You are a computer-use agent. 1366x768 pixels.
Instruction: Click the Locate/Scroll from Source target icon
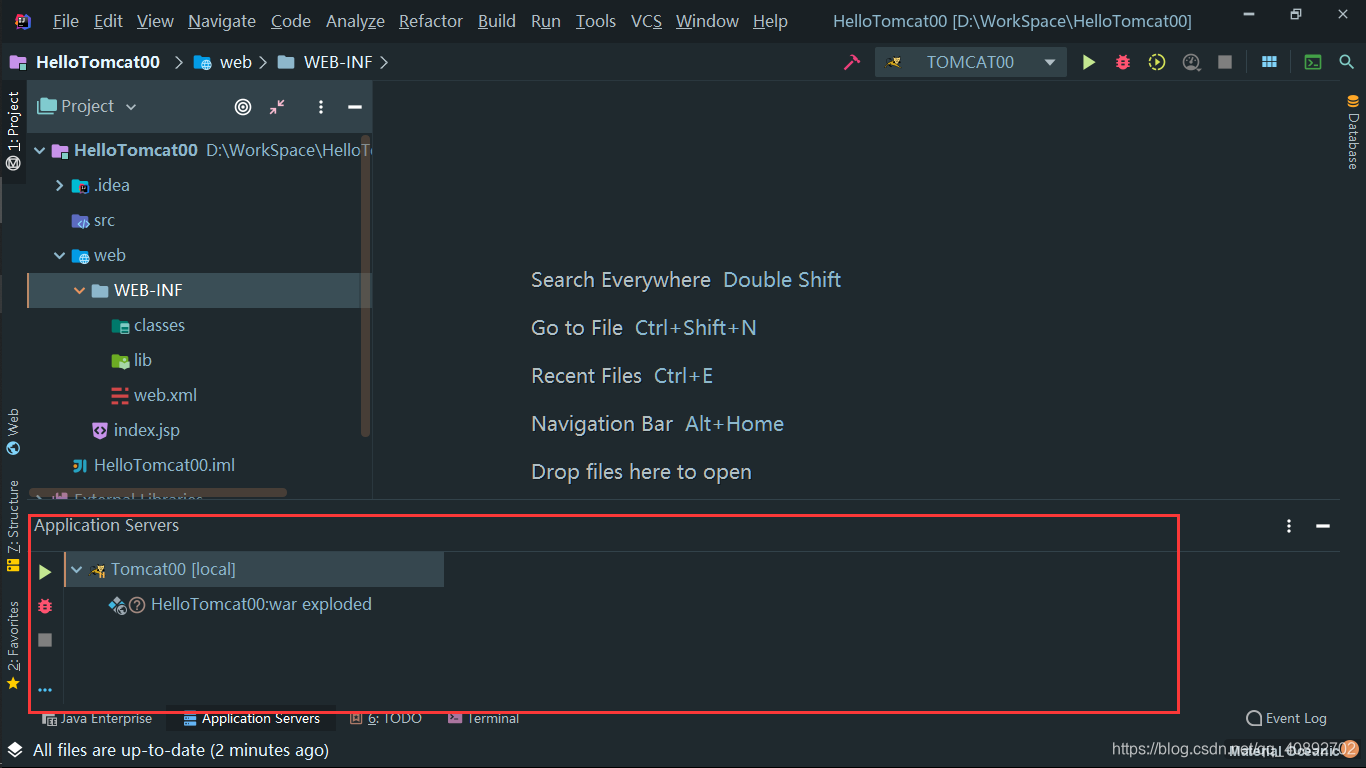[x=243, y=107]
